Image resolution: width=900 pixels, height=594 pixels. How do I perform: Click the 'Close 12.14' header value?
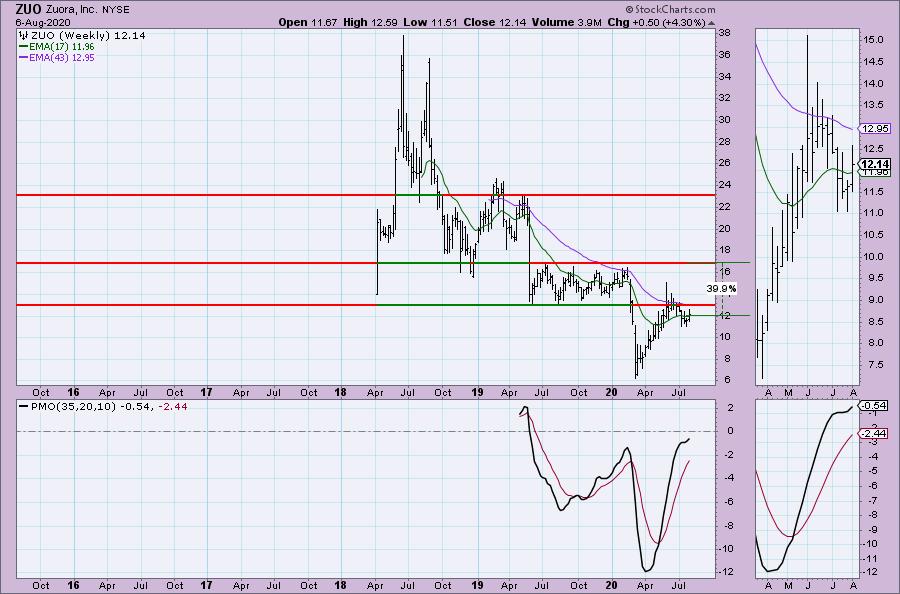pos(494,22)
